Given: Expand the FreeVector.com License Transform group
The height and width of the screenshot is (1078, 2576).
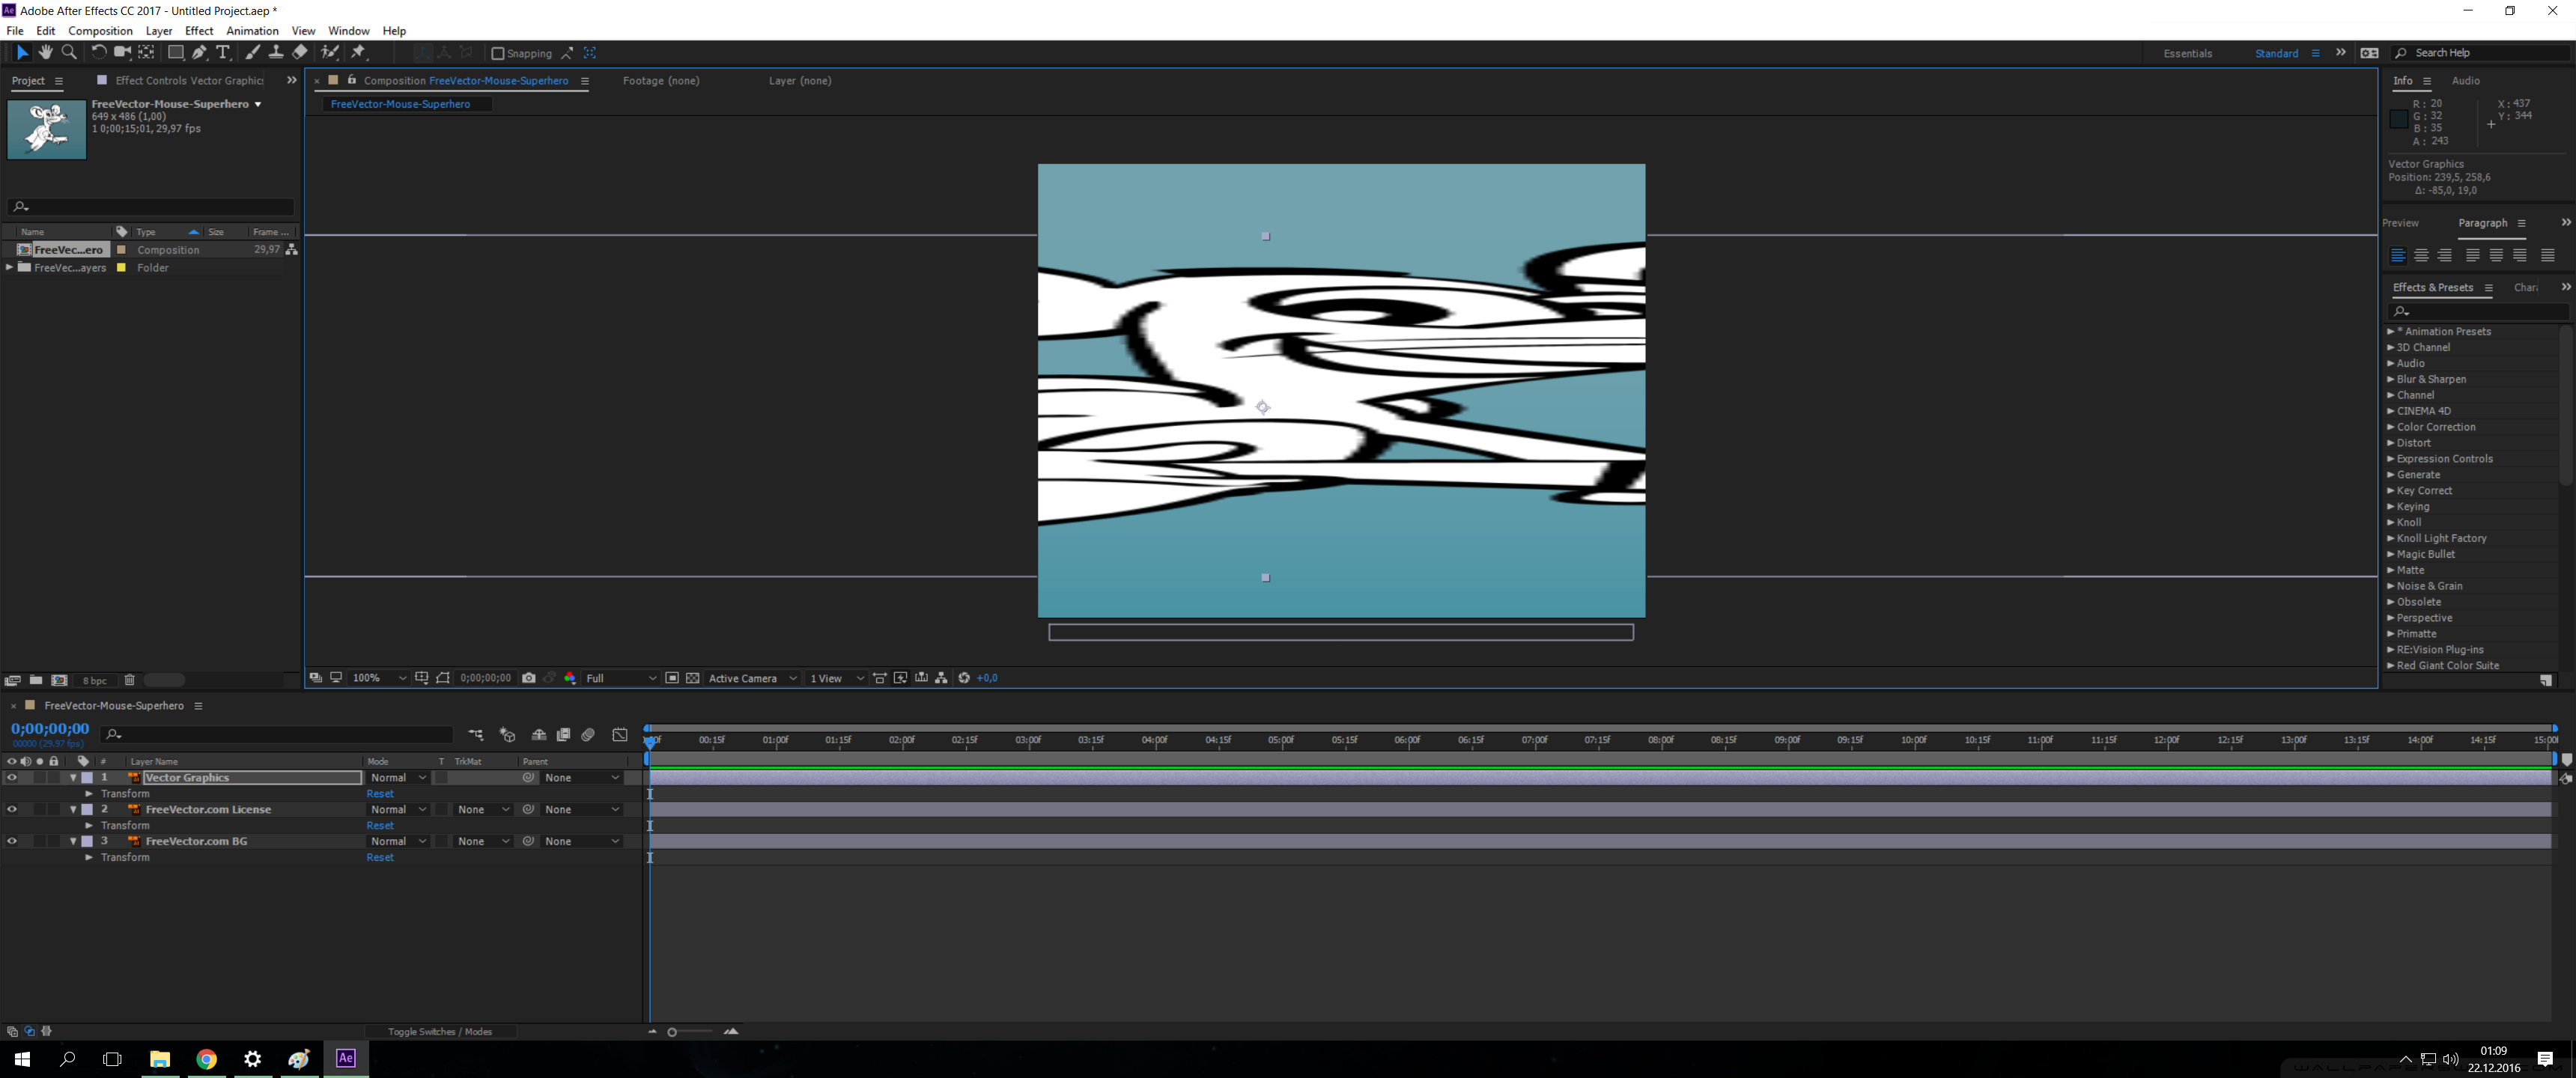Looking at the screenshot, I should [x=89, y=825].
